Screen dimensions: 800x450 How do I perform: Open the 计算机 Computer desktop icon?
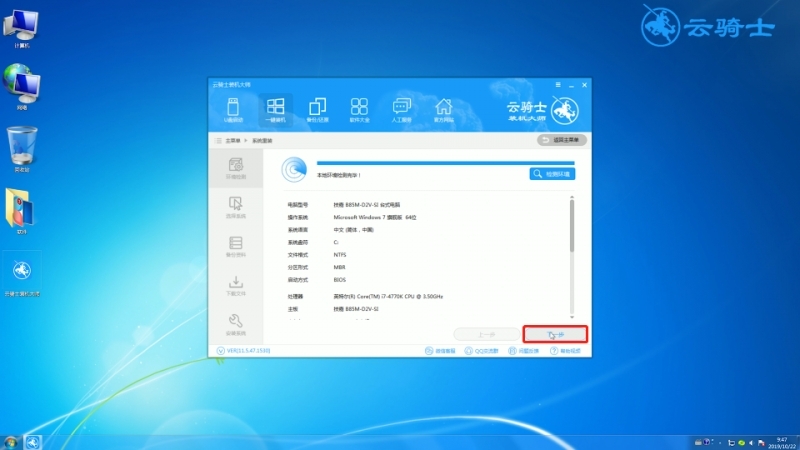pyautogui.click(x=21, y=28)
